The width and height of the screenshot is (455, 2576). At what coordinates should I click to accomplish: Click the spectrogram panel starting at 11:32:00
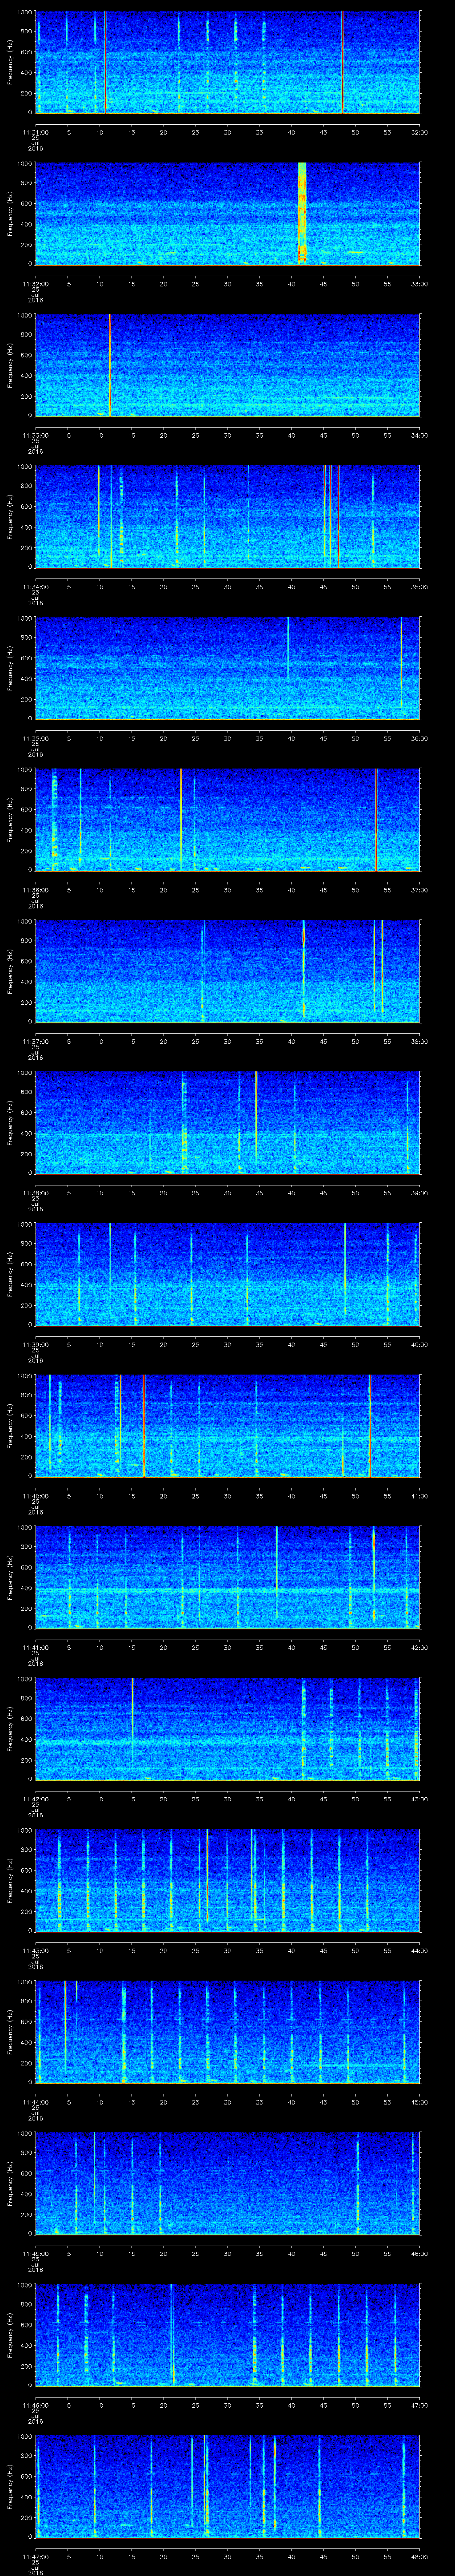(228, 214)
